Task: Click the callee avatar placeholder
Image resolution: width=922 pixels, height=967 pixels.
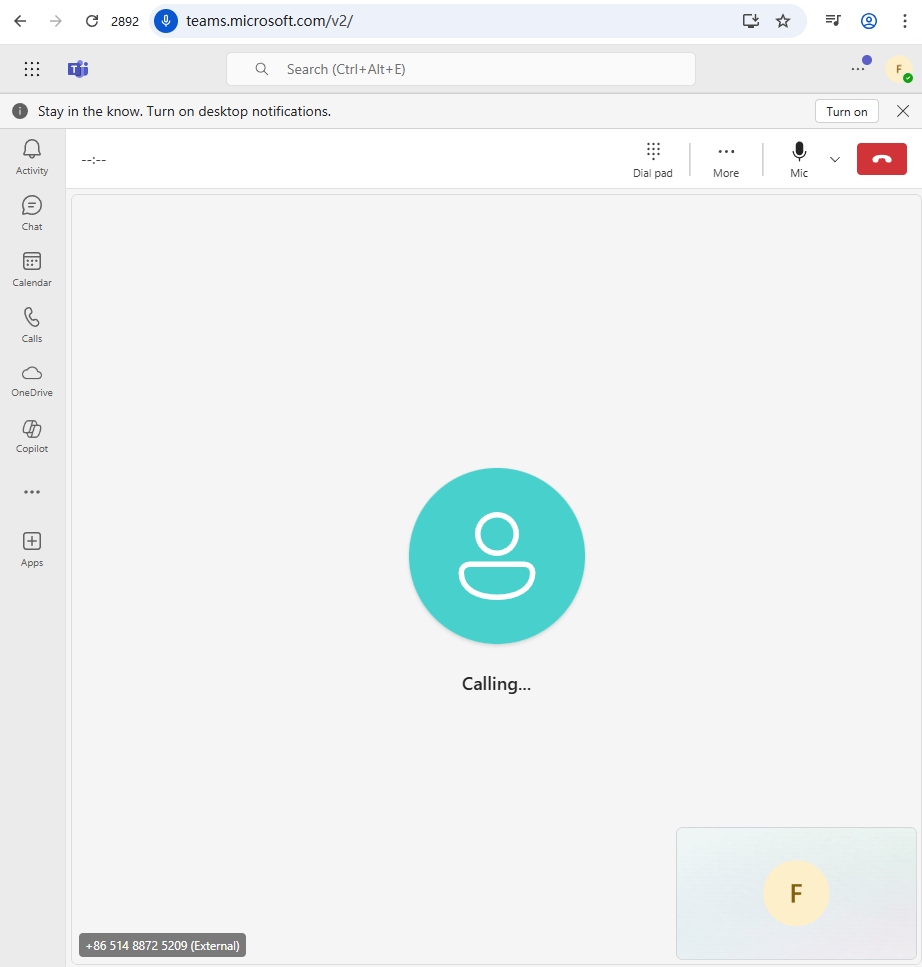Action: point(496,556)
